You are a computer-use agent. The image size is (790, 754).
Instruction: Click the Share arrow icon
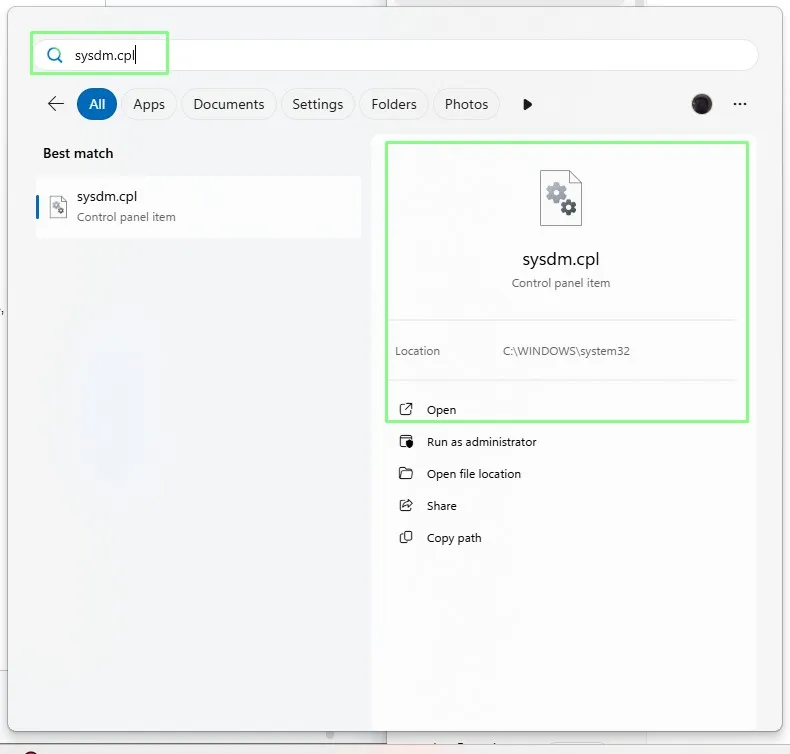coord(406,505)
